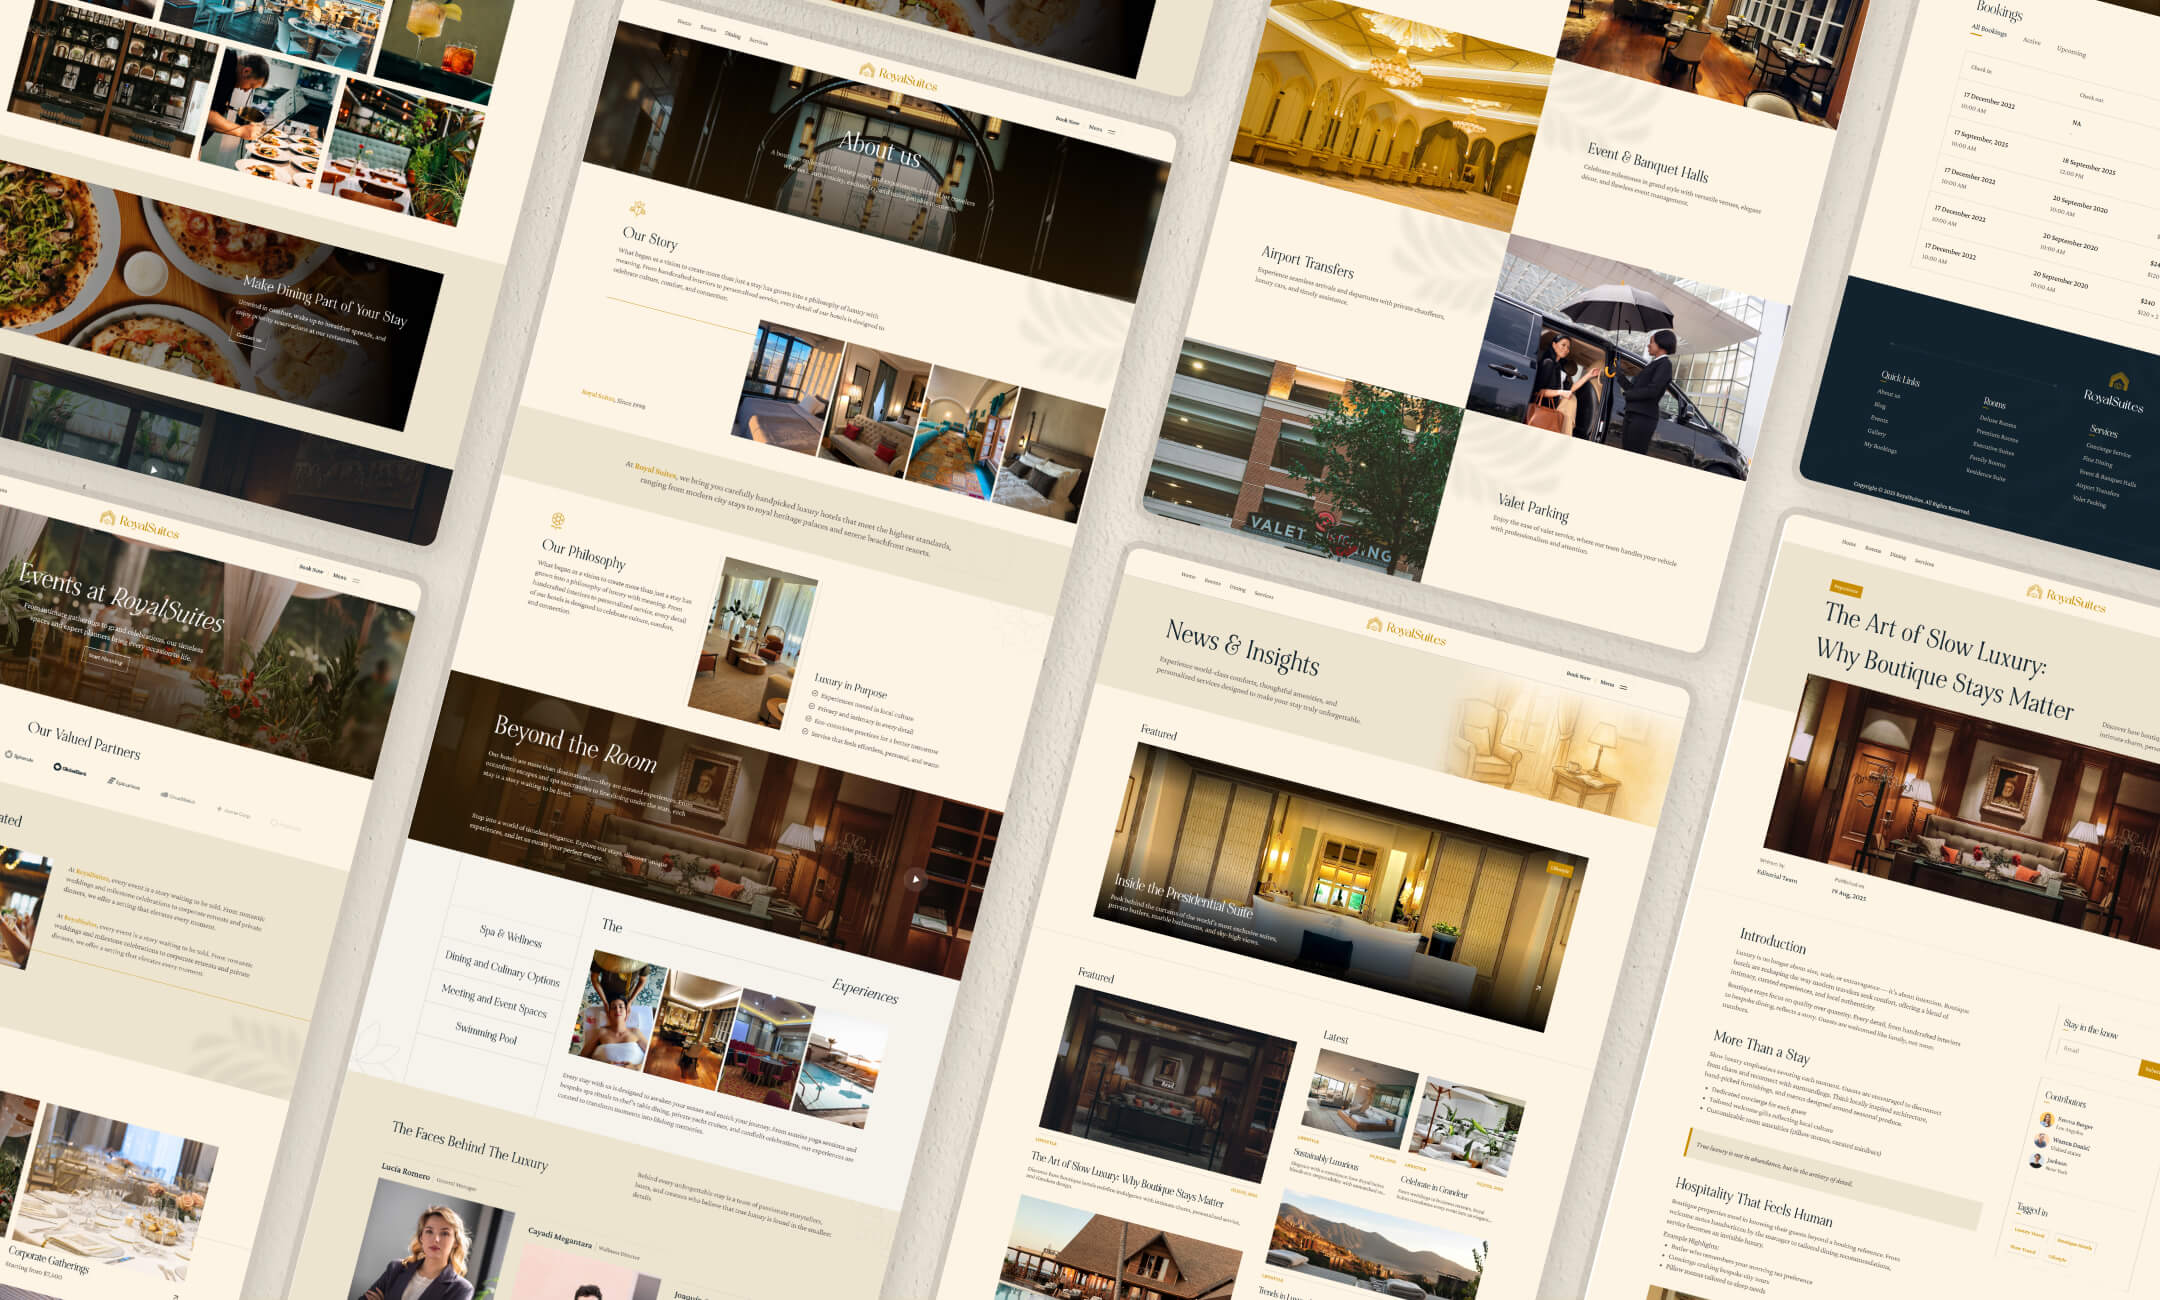Switch to the Active bookings tab
The image size is (2160, 1300).
point(2032,42)
